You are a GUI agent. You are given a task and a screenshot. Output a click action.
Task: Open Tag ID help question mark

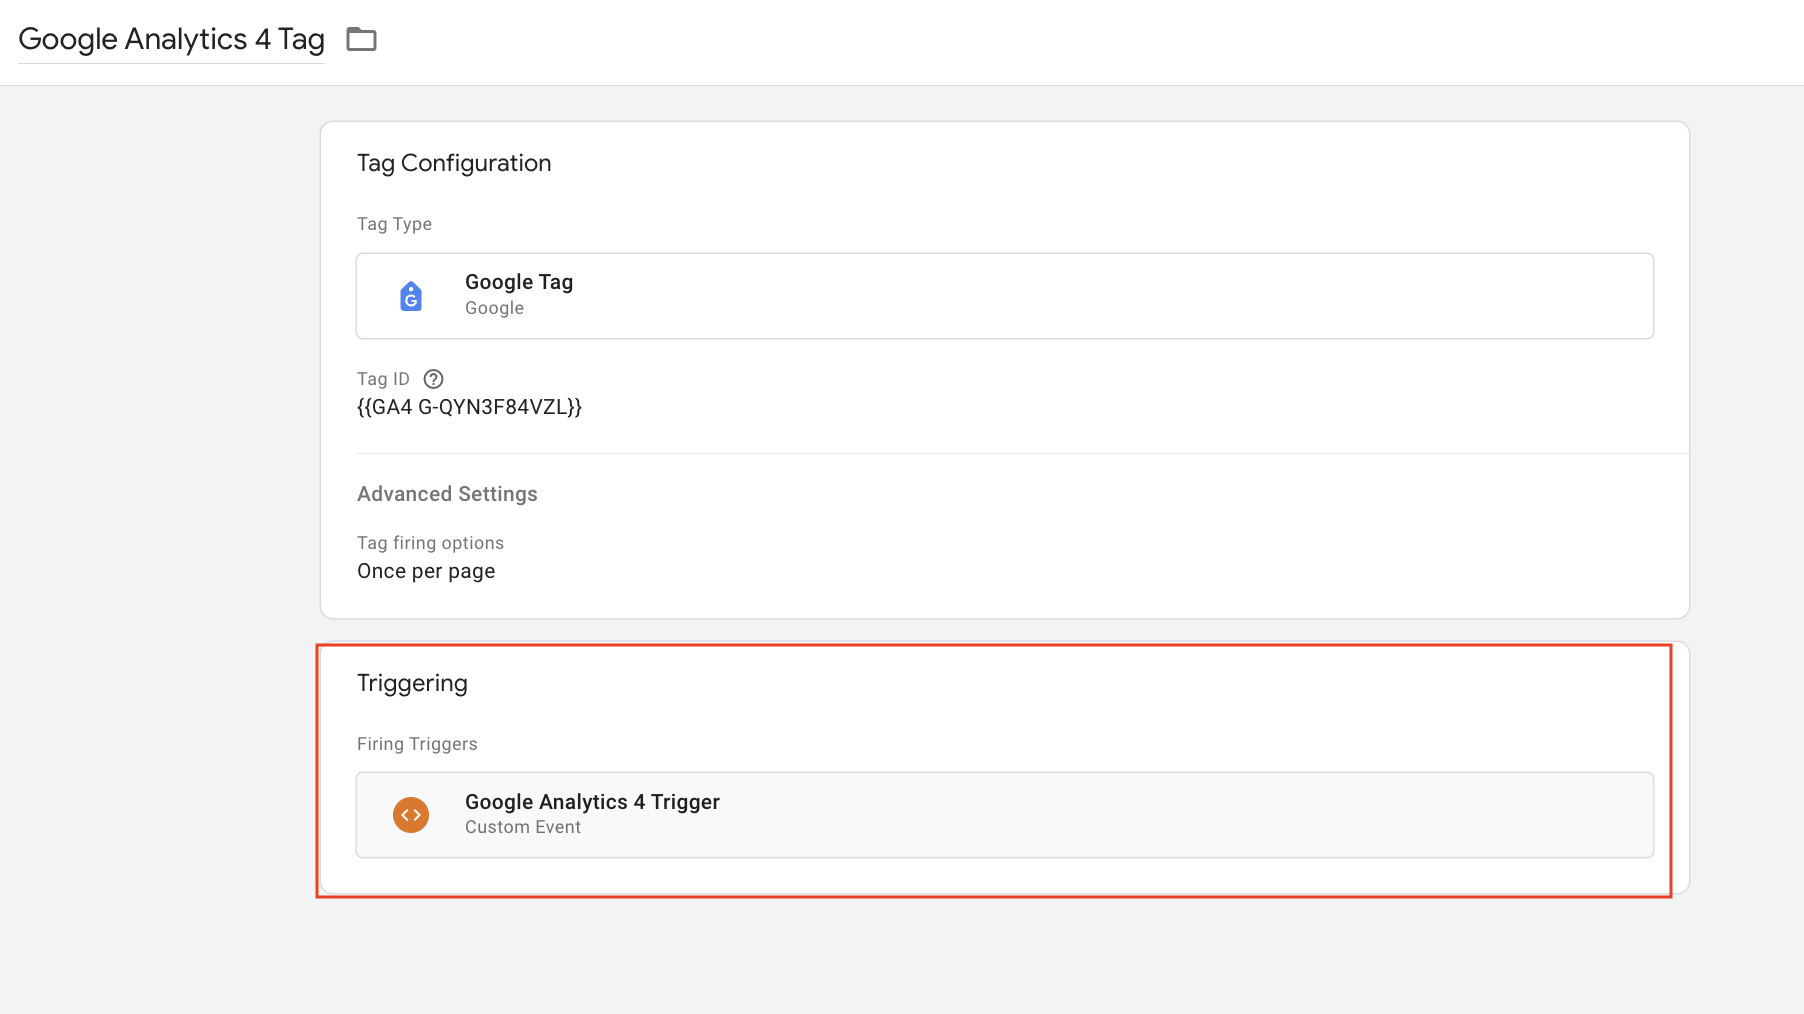pos(433,379)
